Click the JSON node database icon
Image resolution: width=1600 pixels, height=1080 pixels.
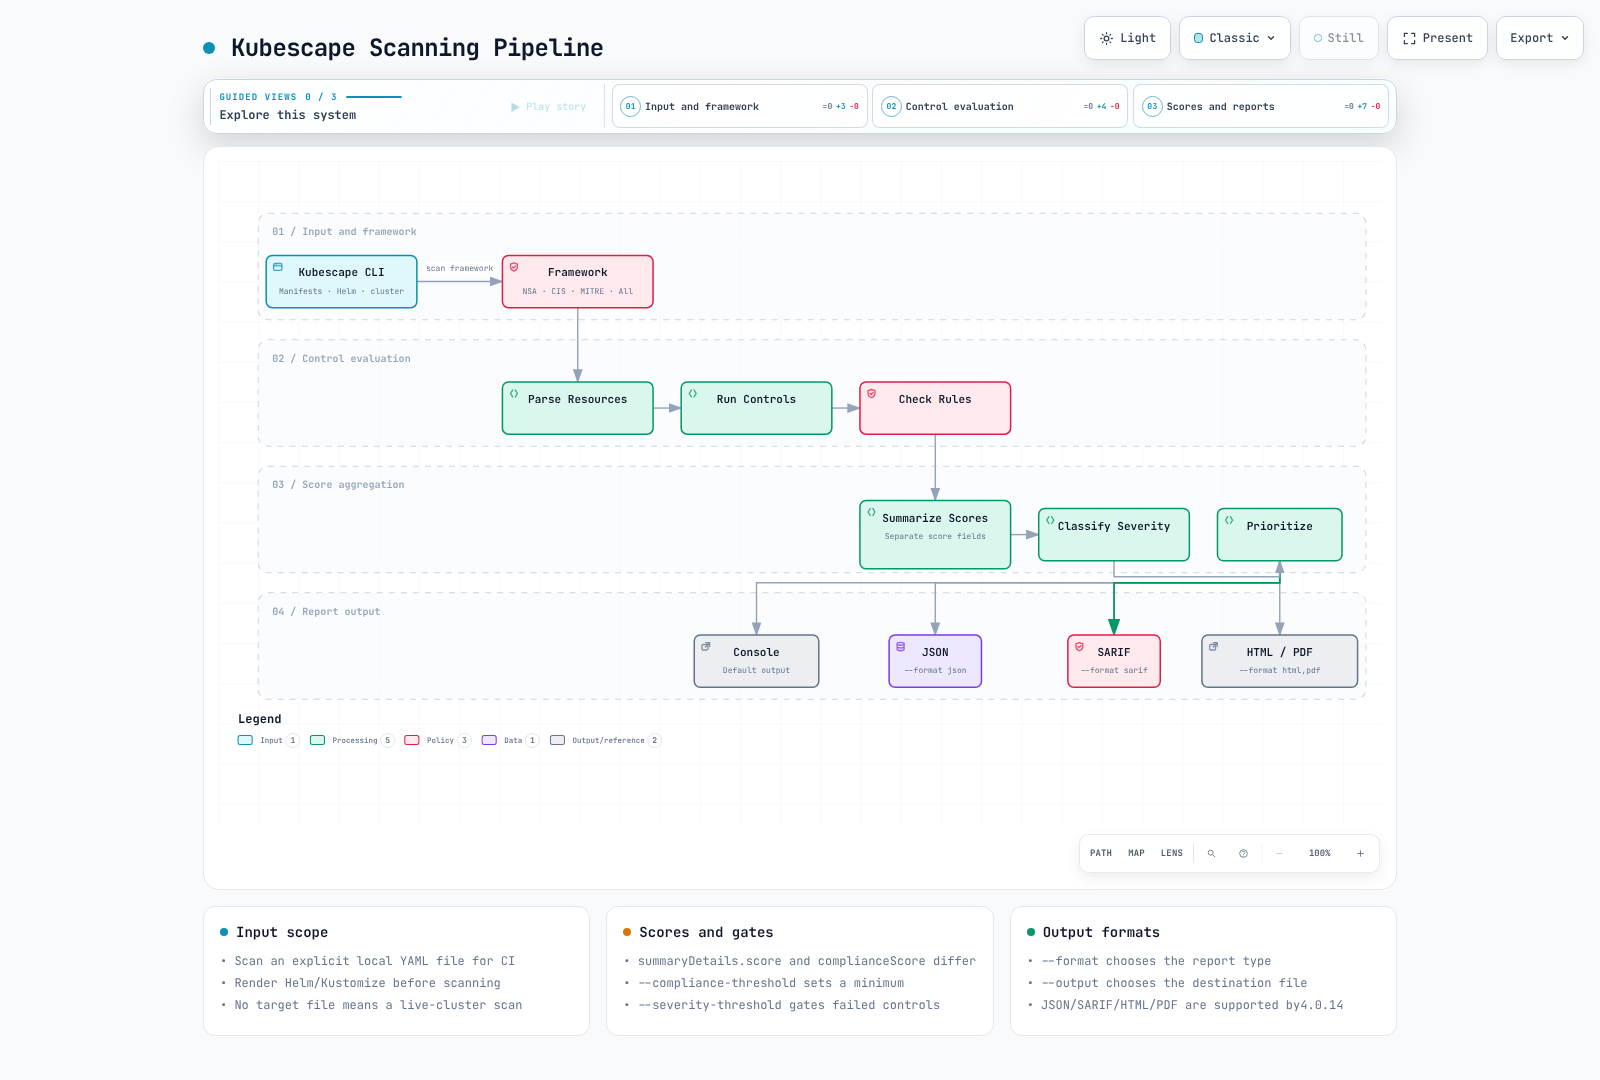coord(901,647)
